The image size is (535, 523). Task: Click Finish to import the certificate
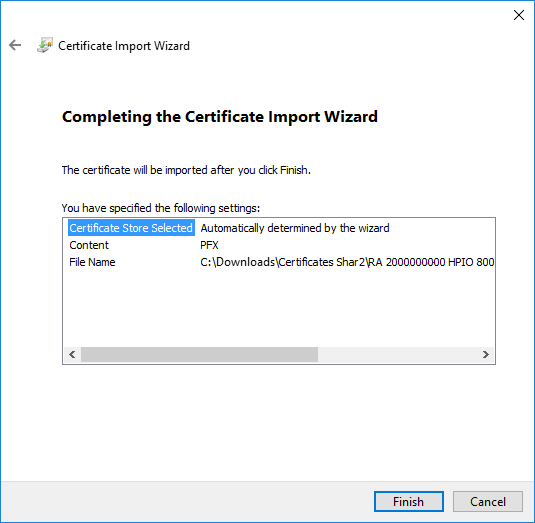pyautogui.click(x=408, y=501)
